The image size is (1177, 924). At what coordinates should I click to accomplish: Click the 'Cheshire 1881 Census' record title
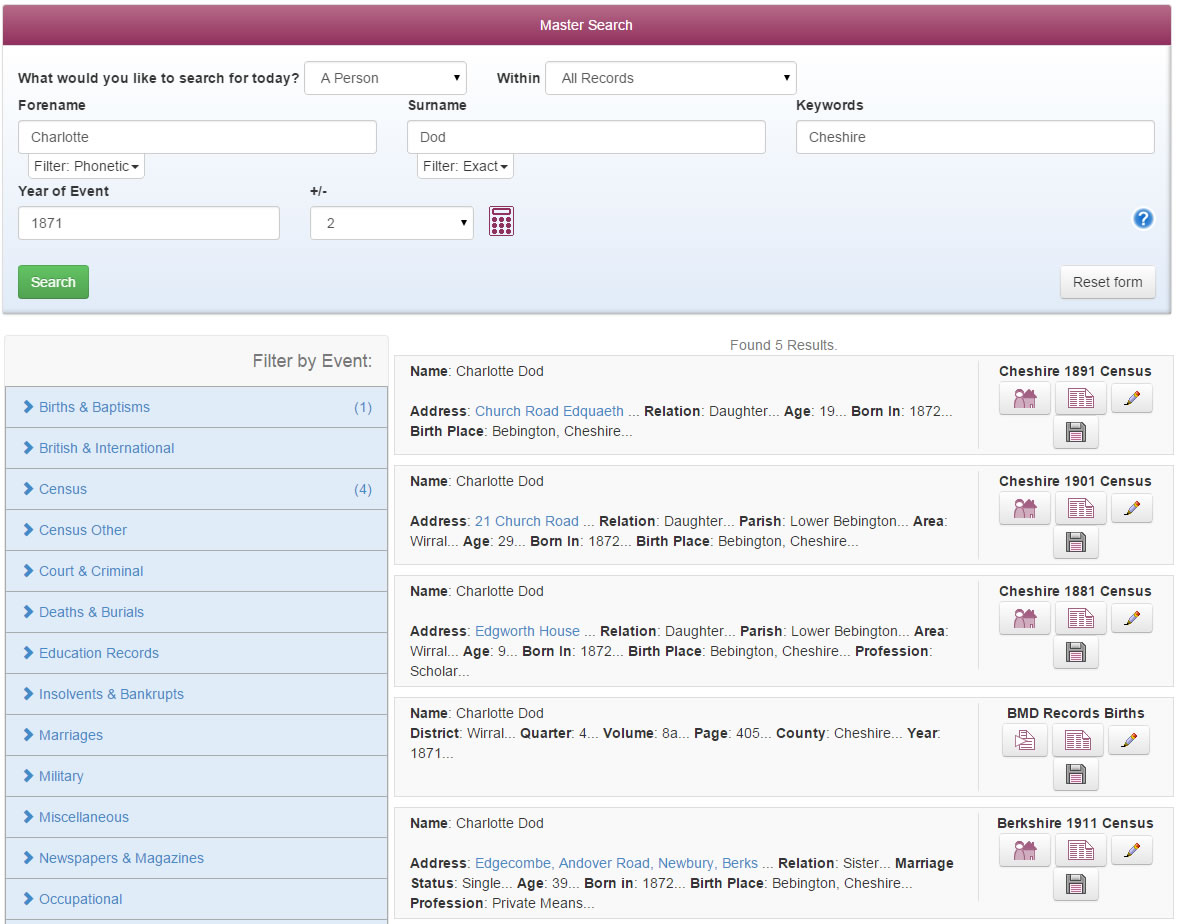pyautogui.click(x=1075, y=591)
